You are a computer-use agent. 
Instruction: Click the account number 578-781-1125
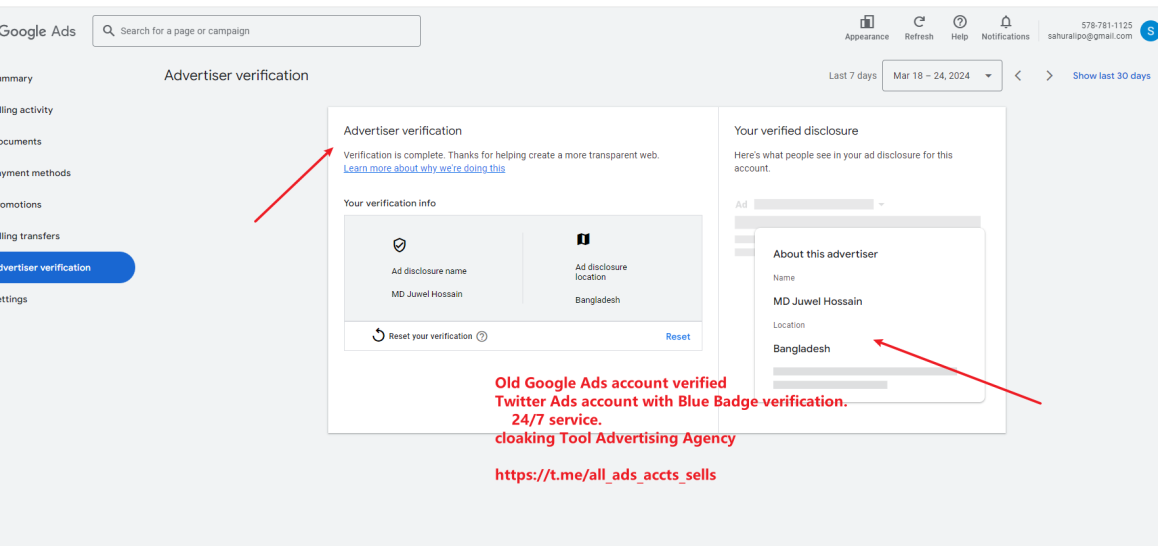tap(1106, 25)
